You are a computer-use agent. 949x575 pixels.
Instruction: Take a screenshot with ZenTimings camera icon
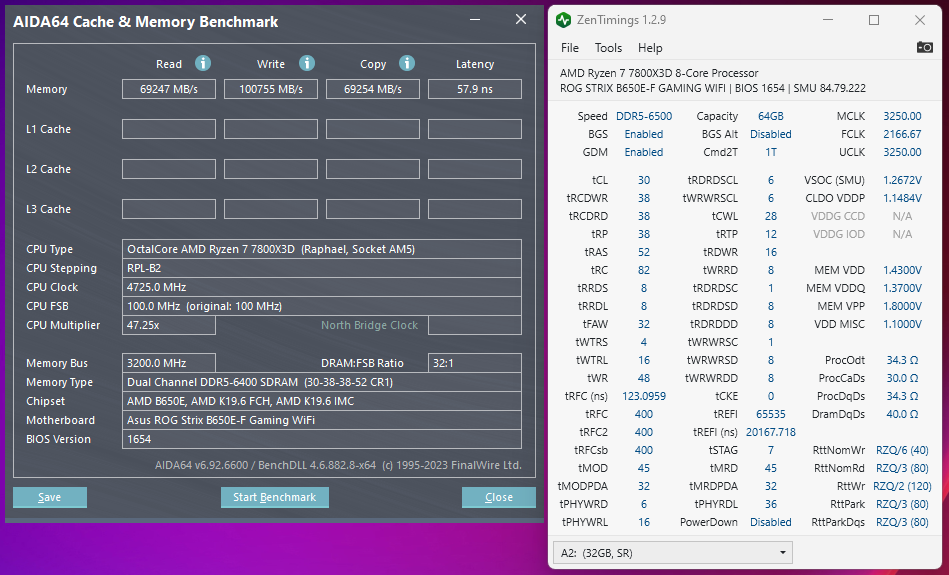(x=924, y=47)
